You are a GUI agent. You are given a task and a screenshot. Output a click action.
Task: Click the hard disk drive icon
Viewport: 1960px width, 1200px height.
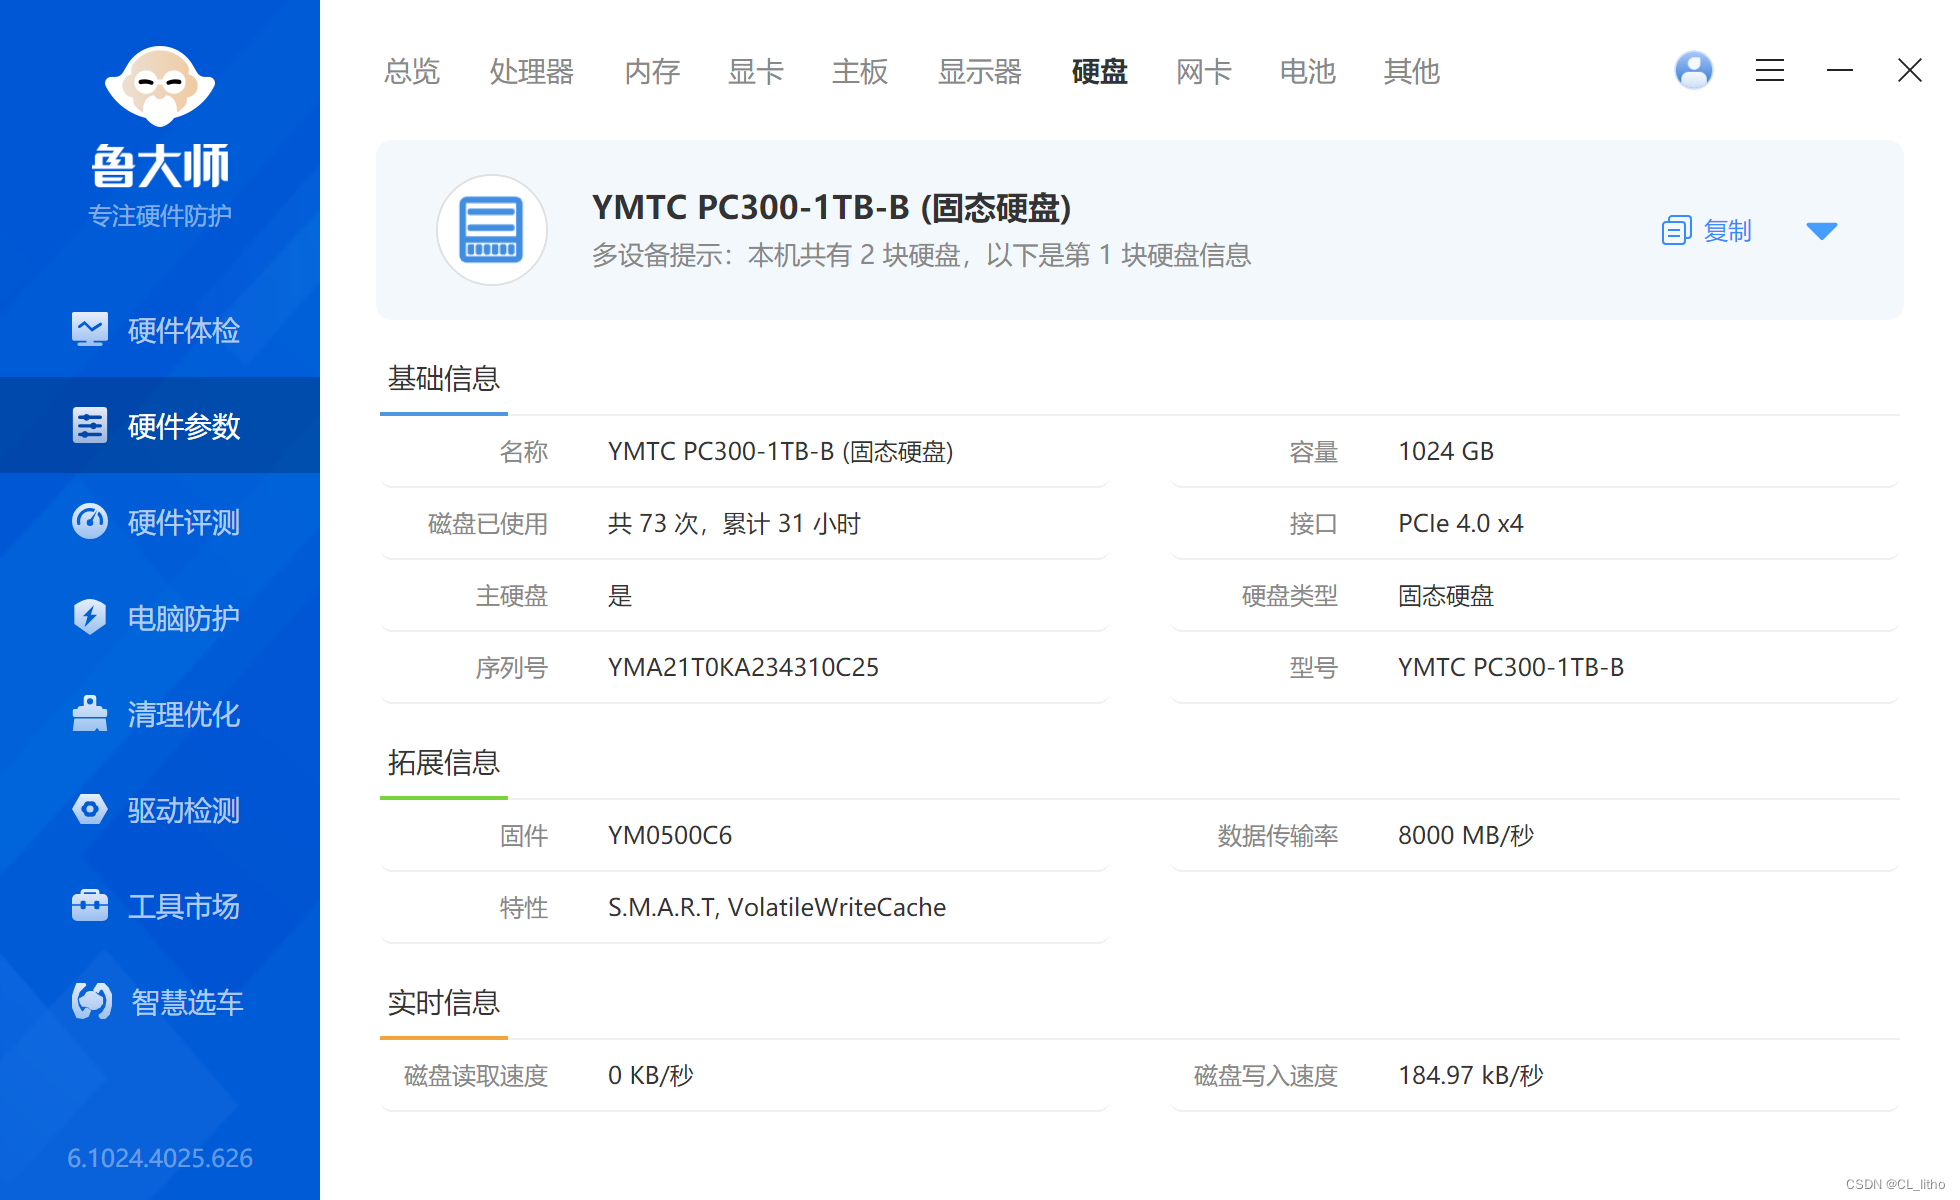coord(491,230)
